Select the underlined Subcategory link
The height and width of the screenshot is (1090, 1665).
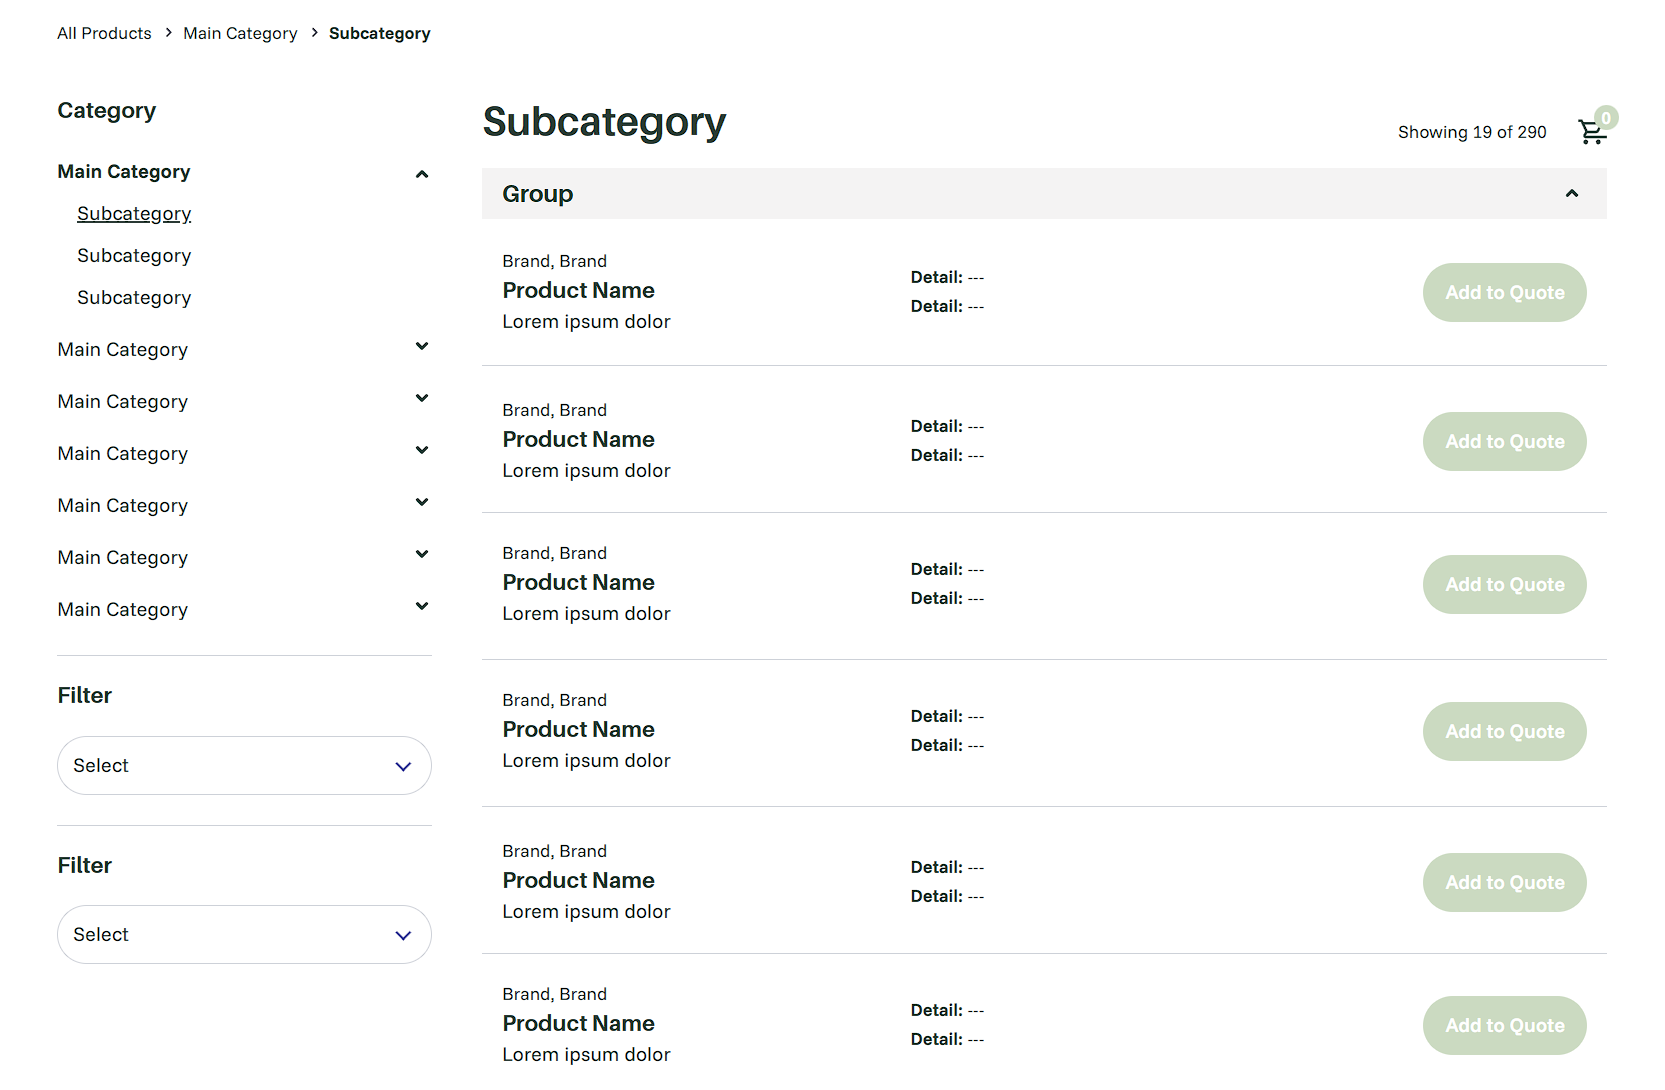(134, 213)
